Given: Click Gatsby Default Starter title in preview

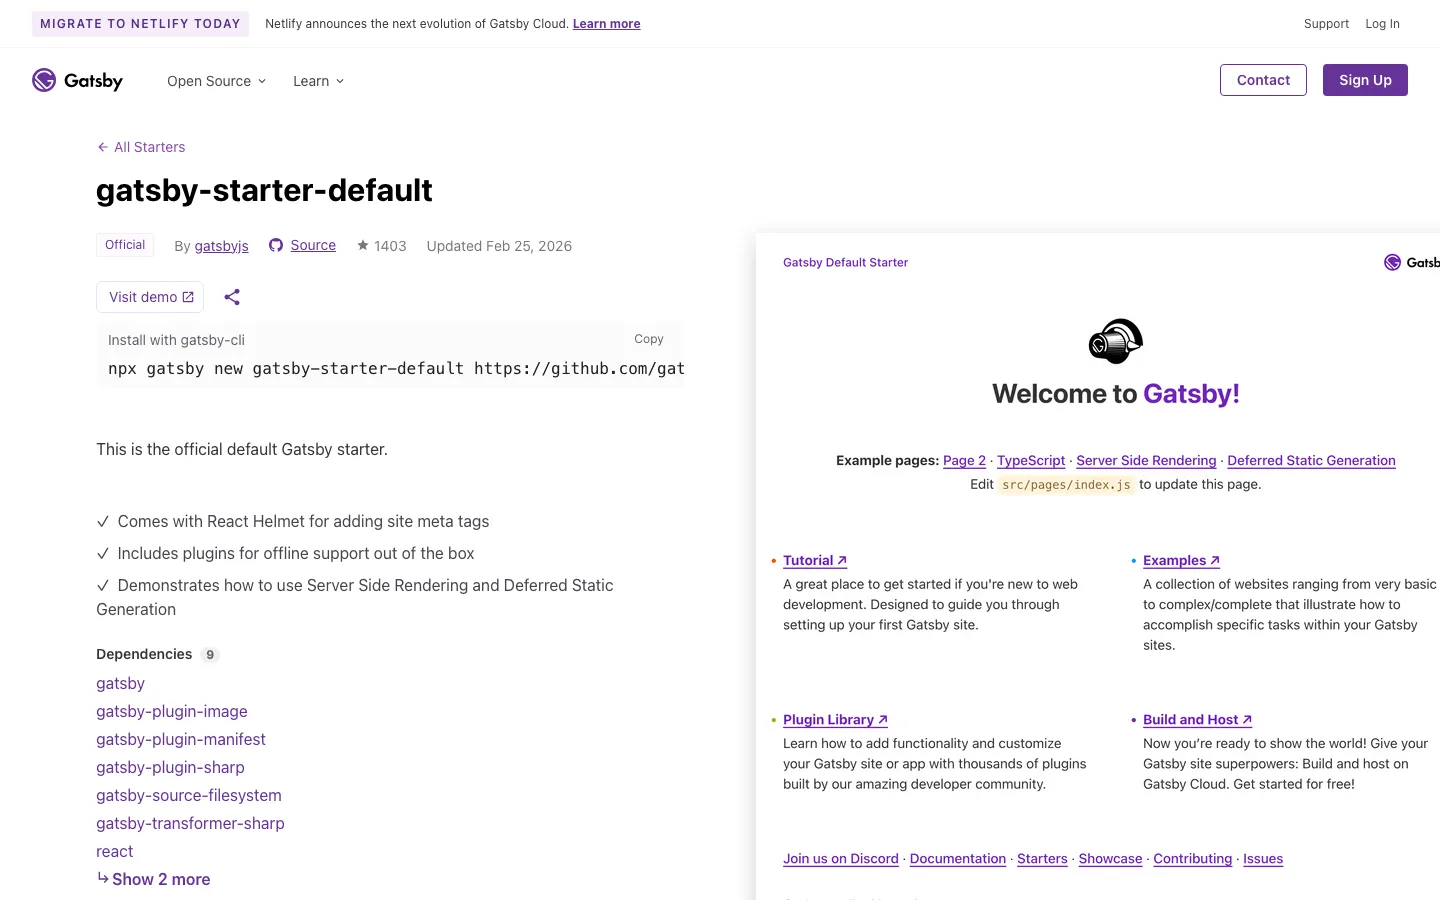Looking at the screenshot, I should [845, 262].
